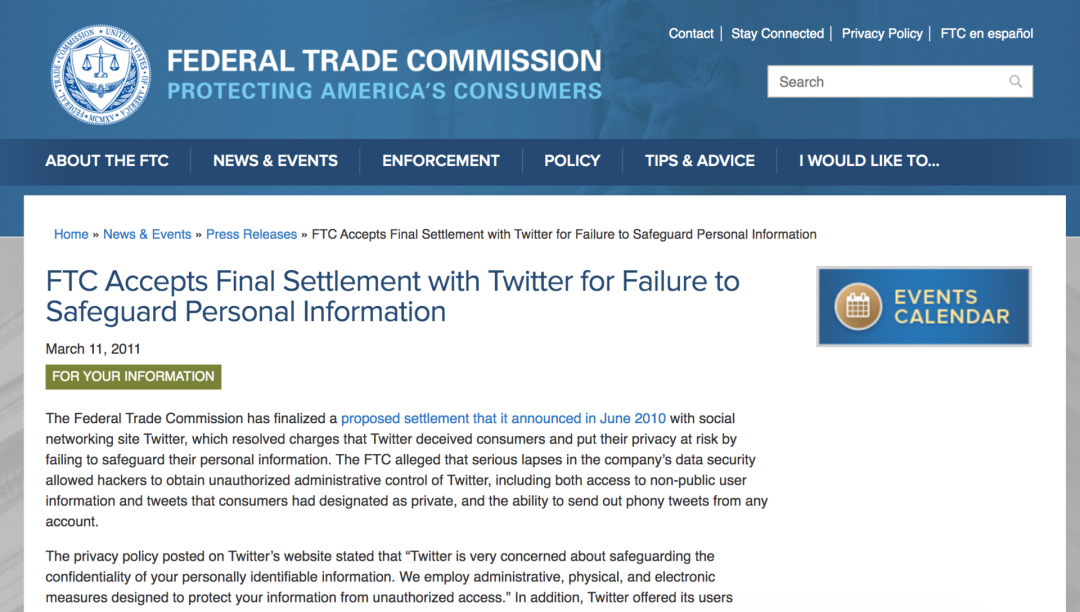Open the About the FTC menu

107,161
